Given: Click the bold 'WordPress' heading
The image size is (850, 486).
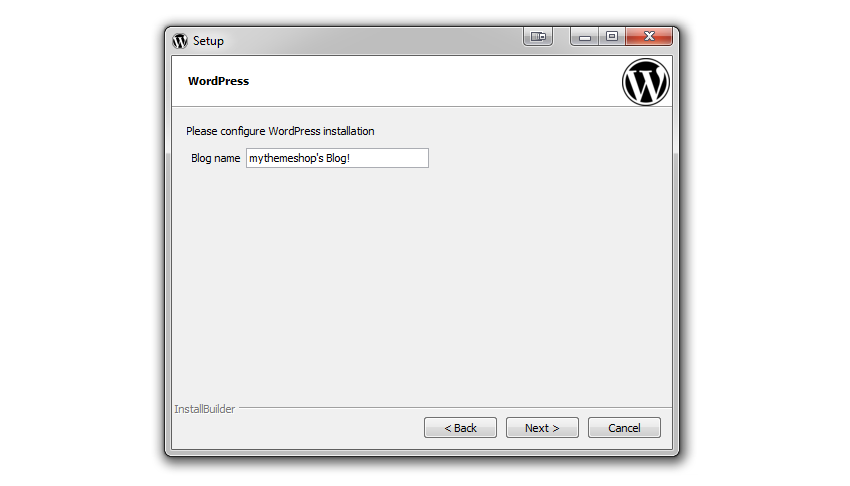Looking at the screenshot, I should 218,81.
